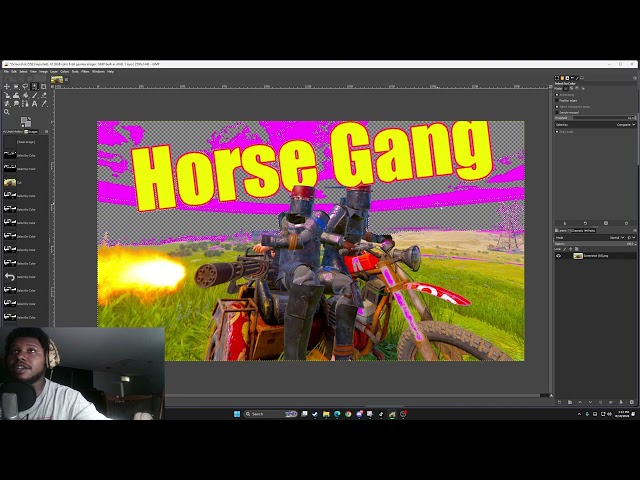
Task: Toggle the Draw mask checkbox
Action: (557, 132)
